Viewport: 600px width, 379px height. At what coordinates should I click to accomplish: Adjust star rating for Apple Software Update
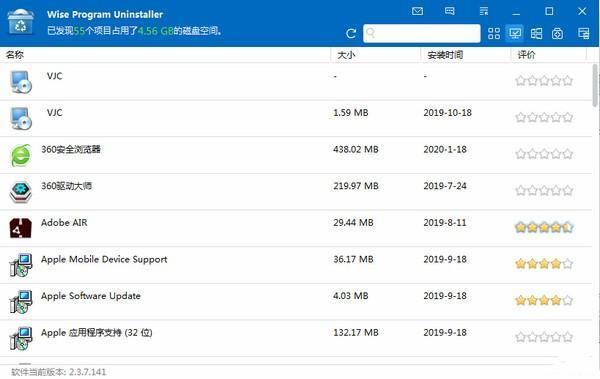[544, 300]
